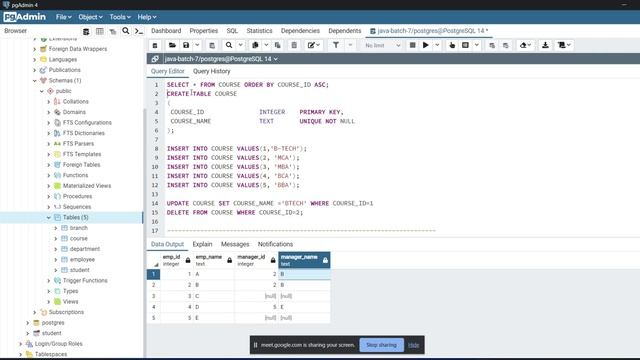Click the lock icon in manager_name column header
This screenshot has width=640, height=360.
click(325, 260)
